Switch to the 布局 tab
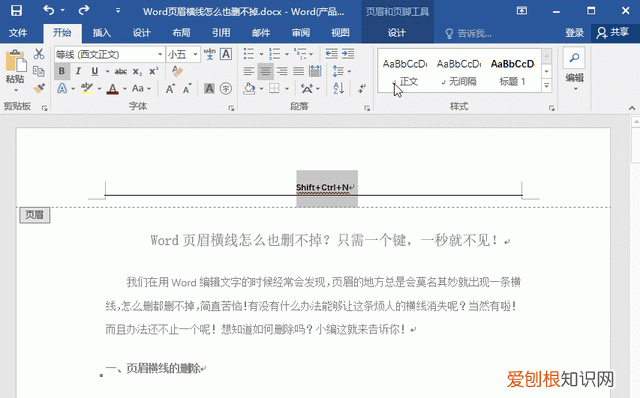640x398 pixels. click(181, 33)
